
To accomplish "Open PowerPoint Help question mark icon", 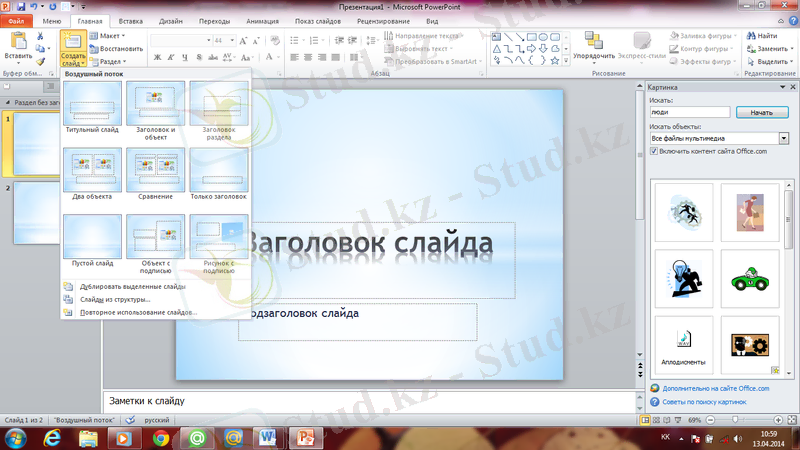I will (790, 20).
